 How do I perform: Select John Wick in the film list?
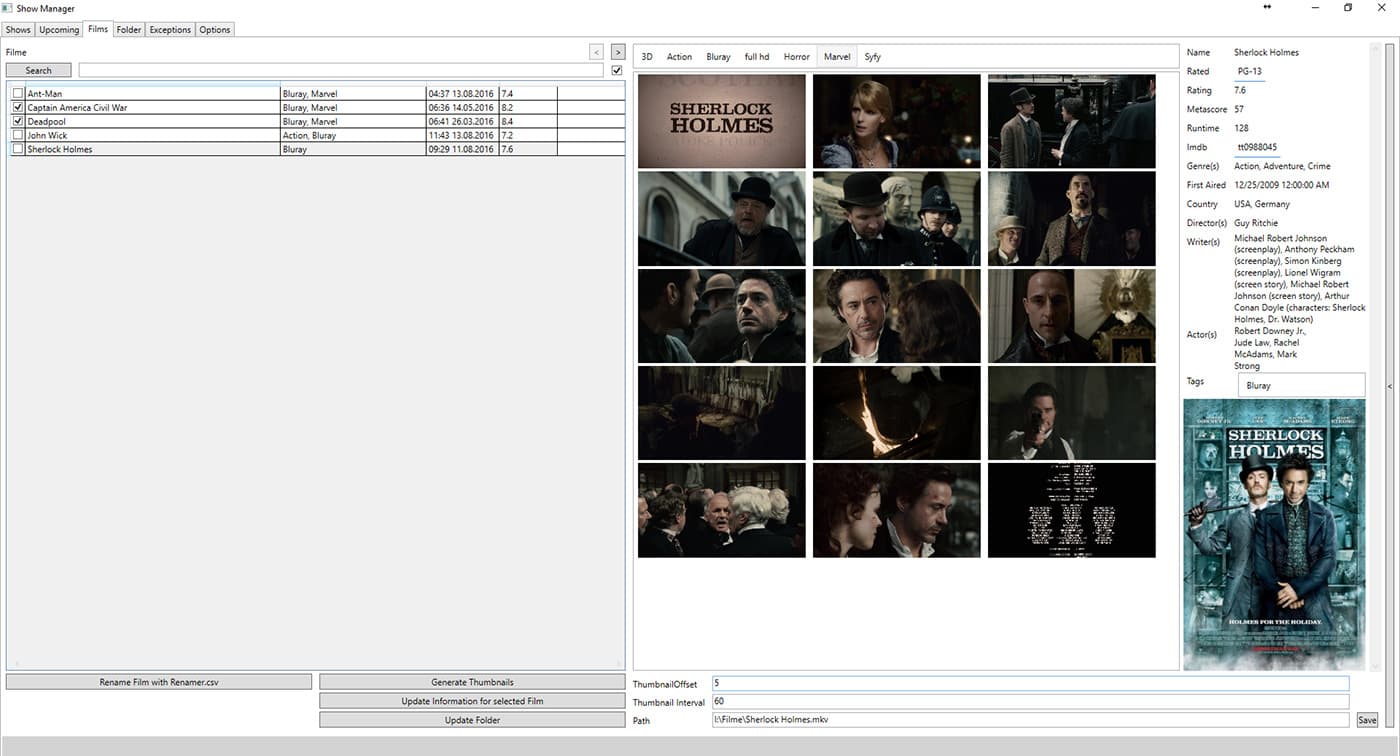point(48,135)
